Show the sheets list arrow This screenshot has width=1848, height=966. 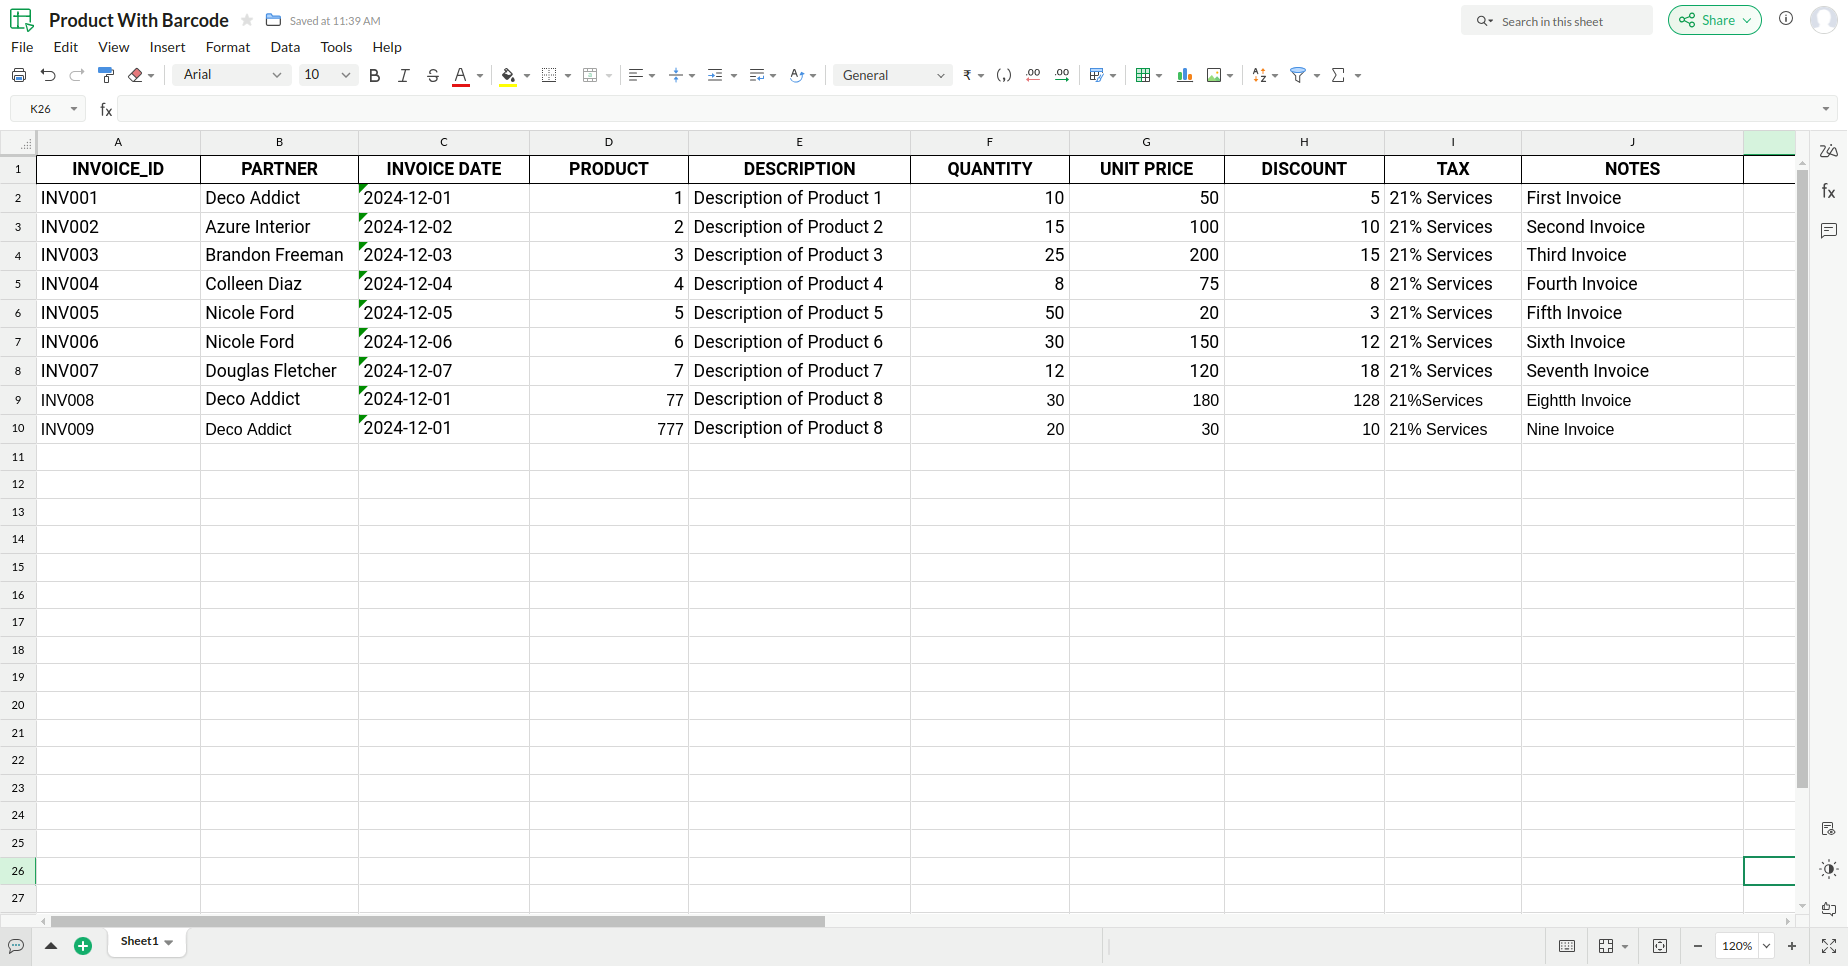coord(51,946)
